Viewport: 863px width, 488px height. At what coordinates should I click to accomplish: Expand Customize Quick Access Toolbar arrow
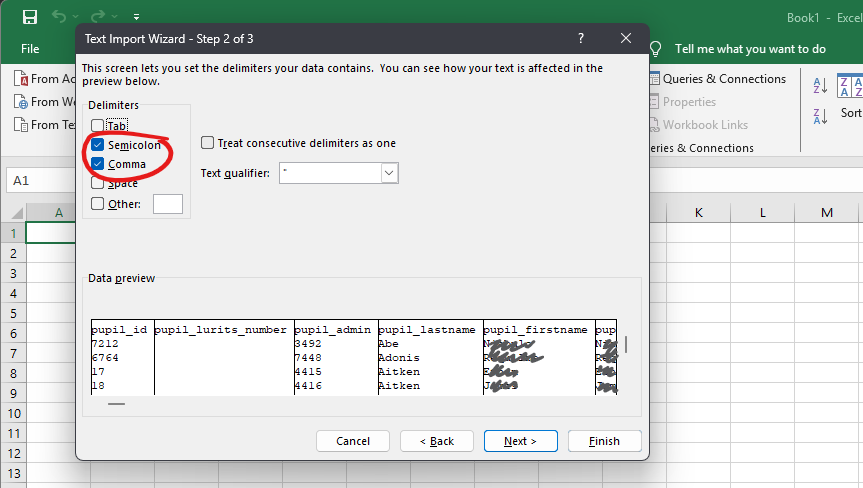(x=136, y=18)
